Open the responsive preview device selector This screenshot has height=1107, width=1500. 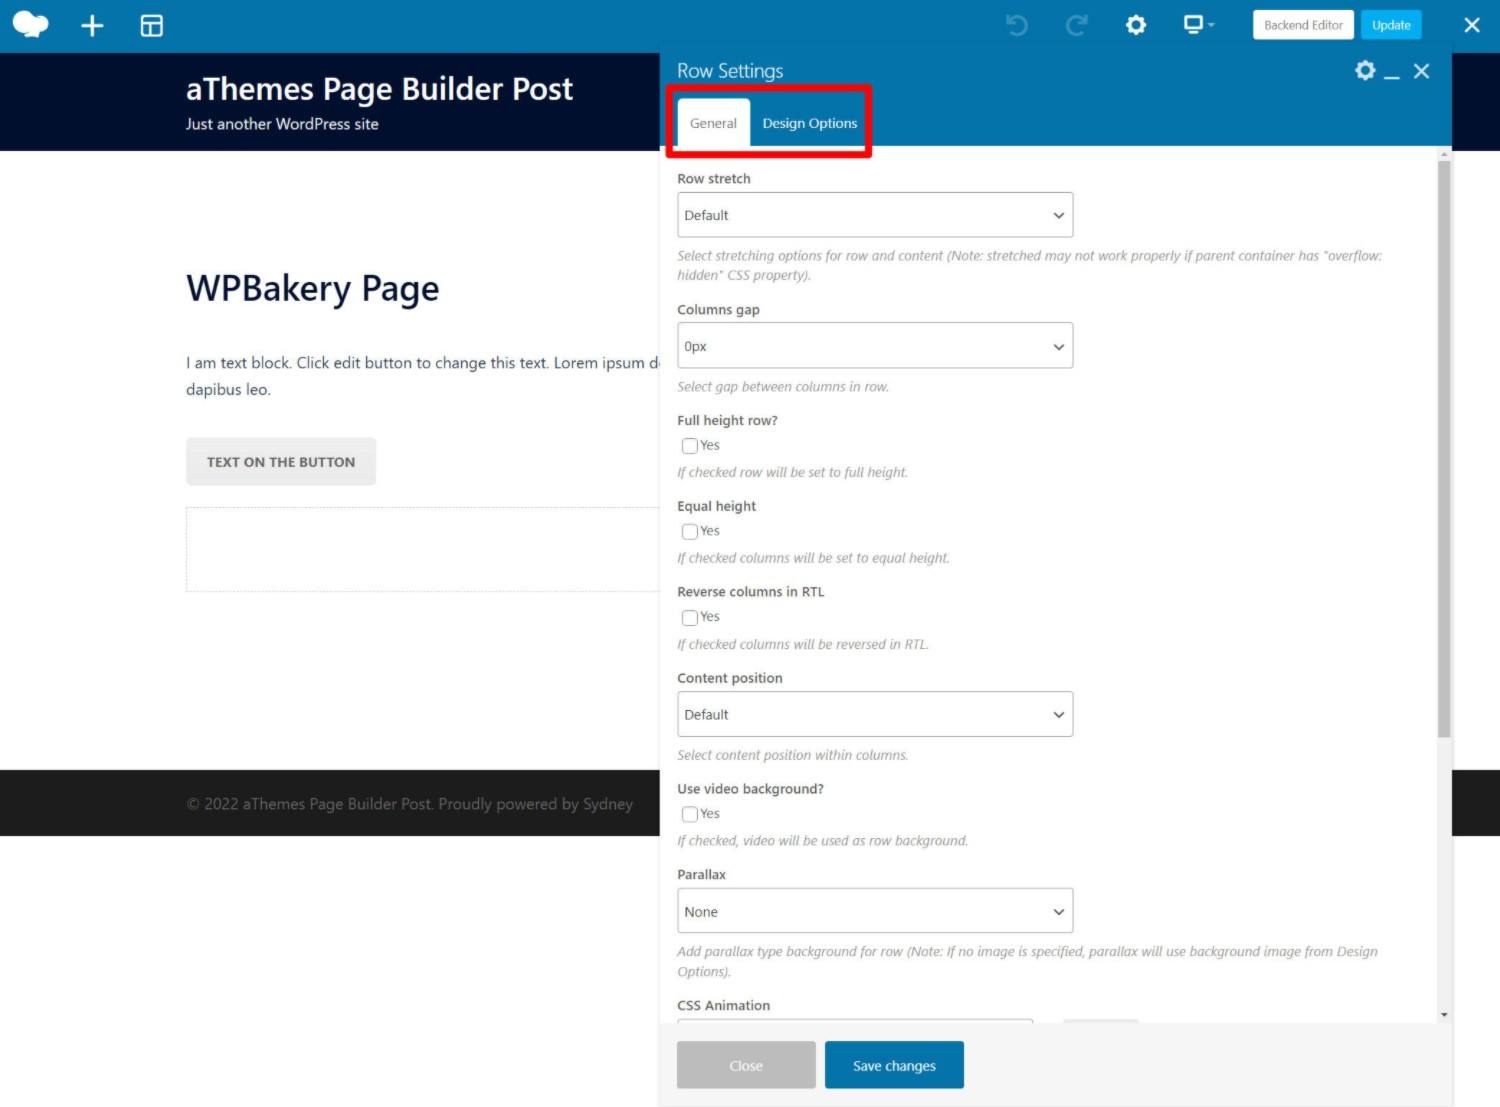pos(1198,25)
